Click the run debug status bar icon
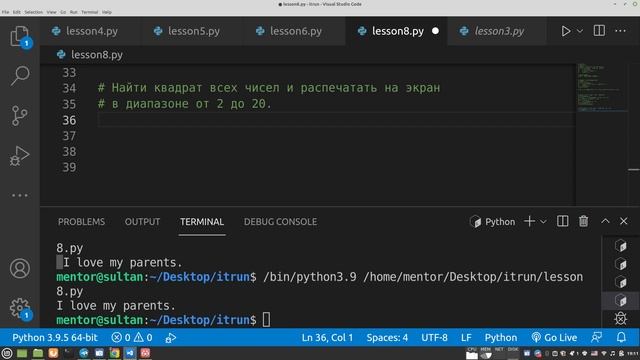 [171, 338]
